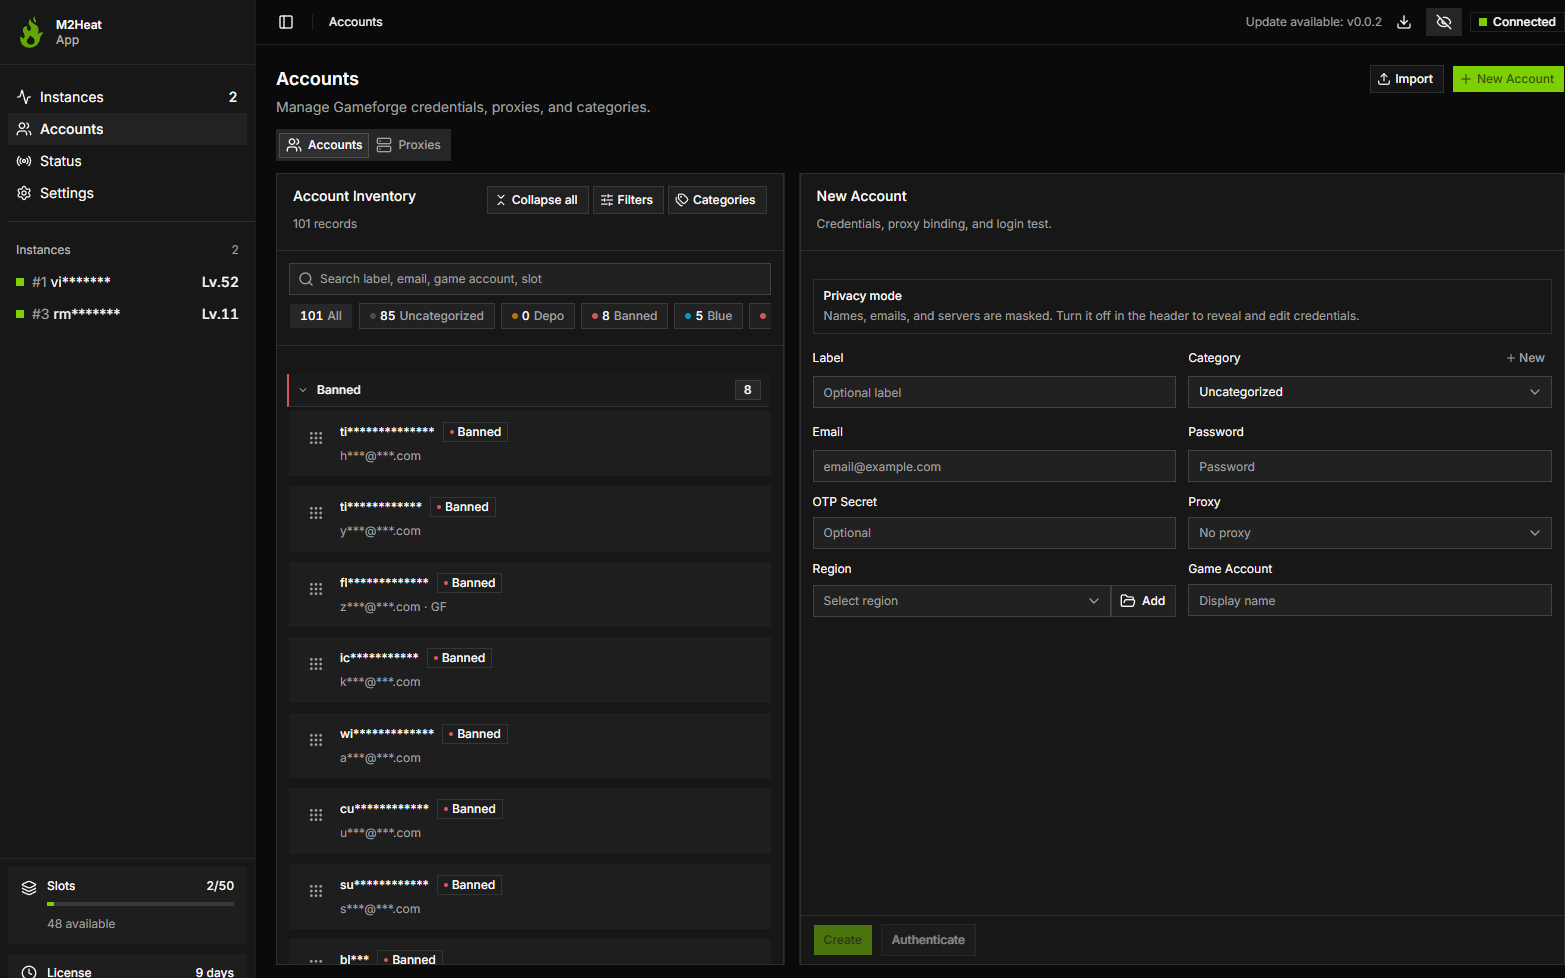The height and width of the screenshot is (978, 1565).
Task: Click + New category link
Action: click(x=1525, y=358)
